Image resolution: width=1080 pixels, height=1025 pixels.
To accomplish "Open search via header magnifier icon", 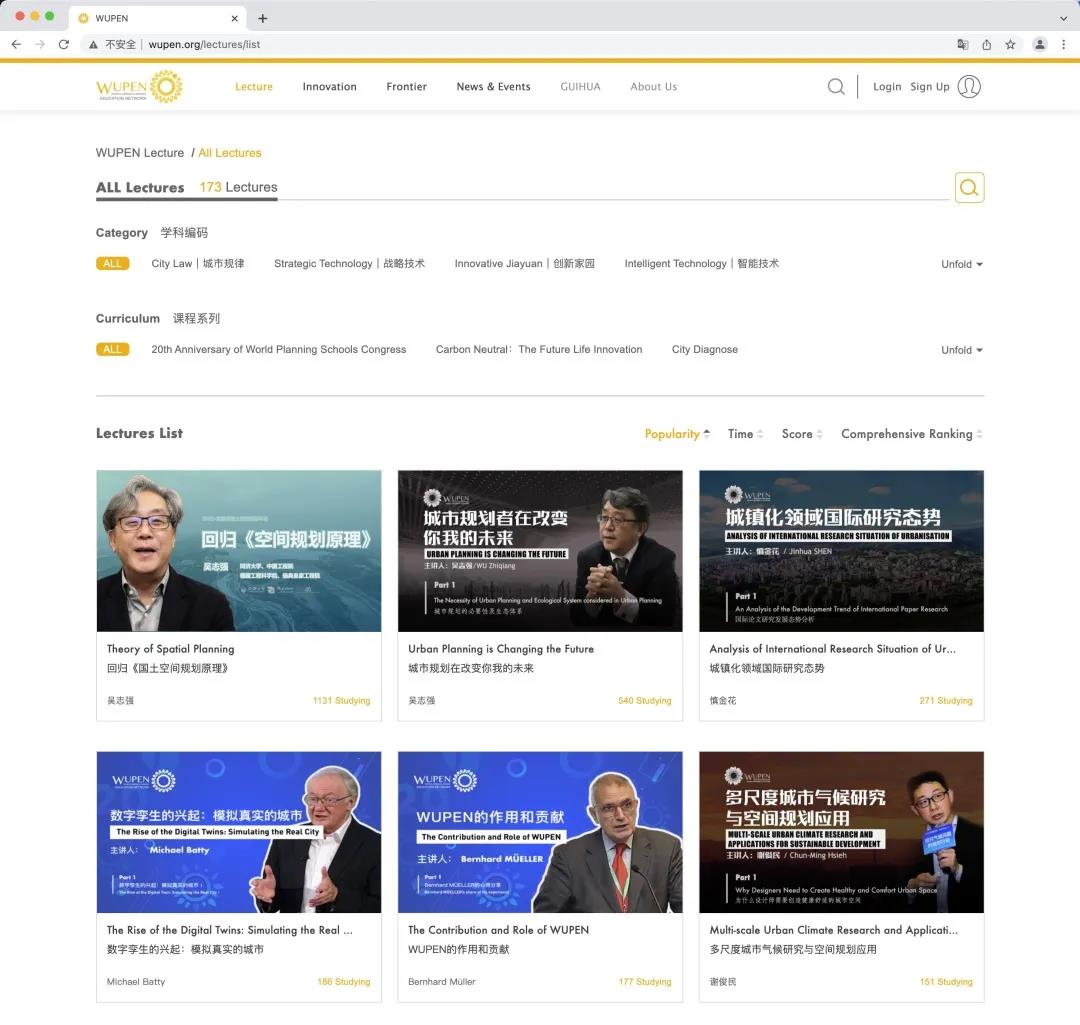I will [x=835, y=87].
